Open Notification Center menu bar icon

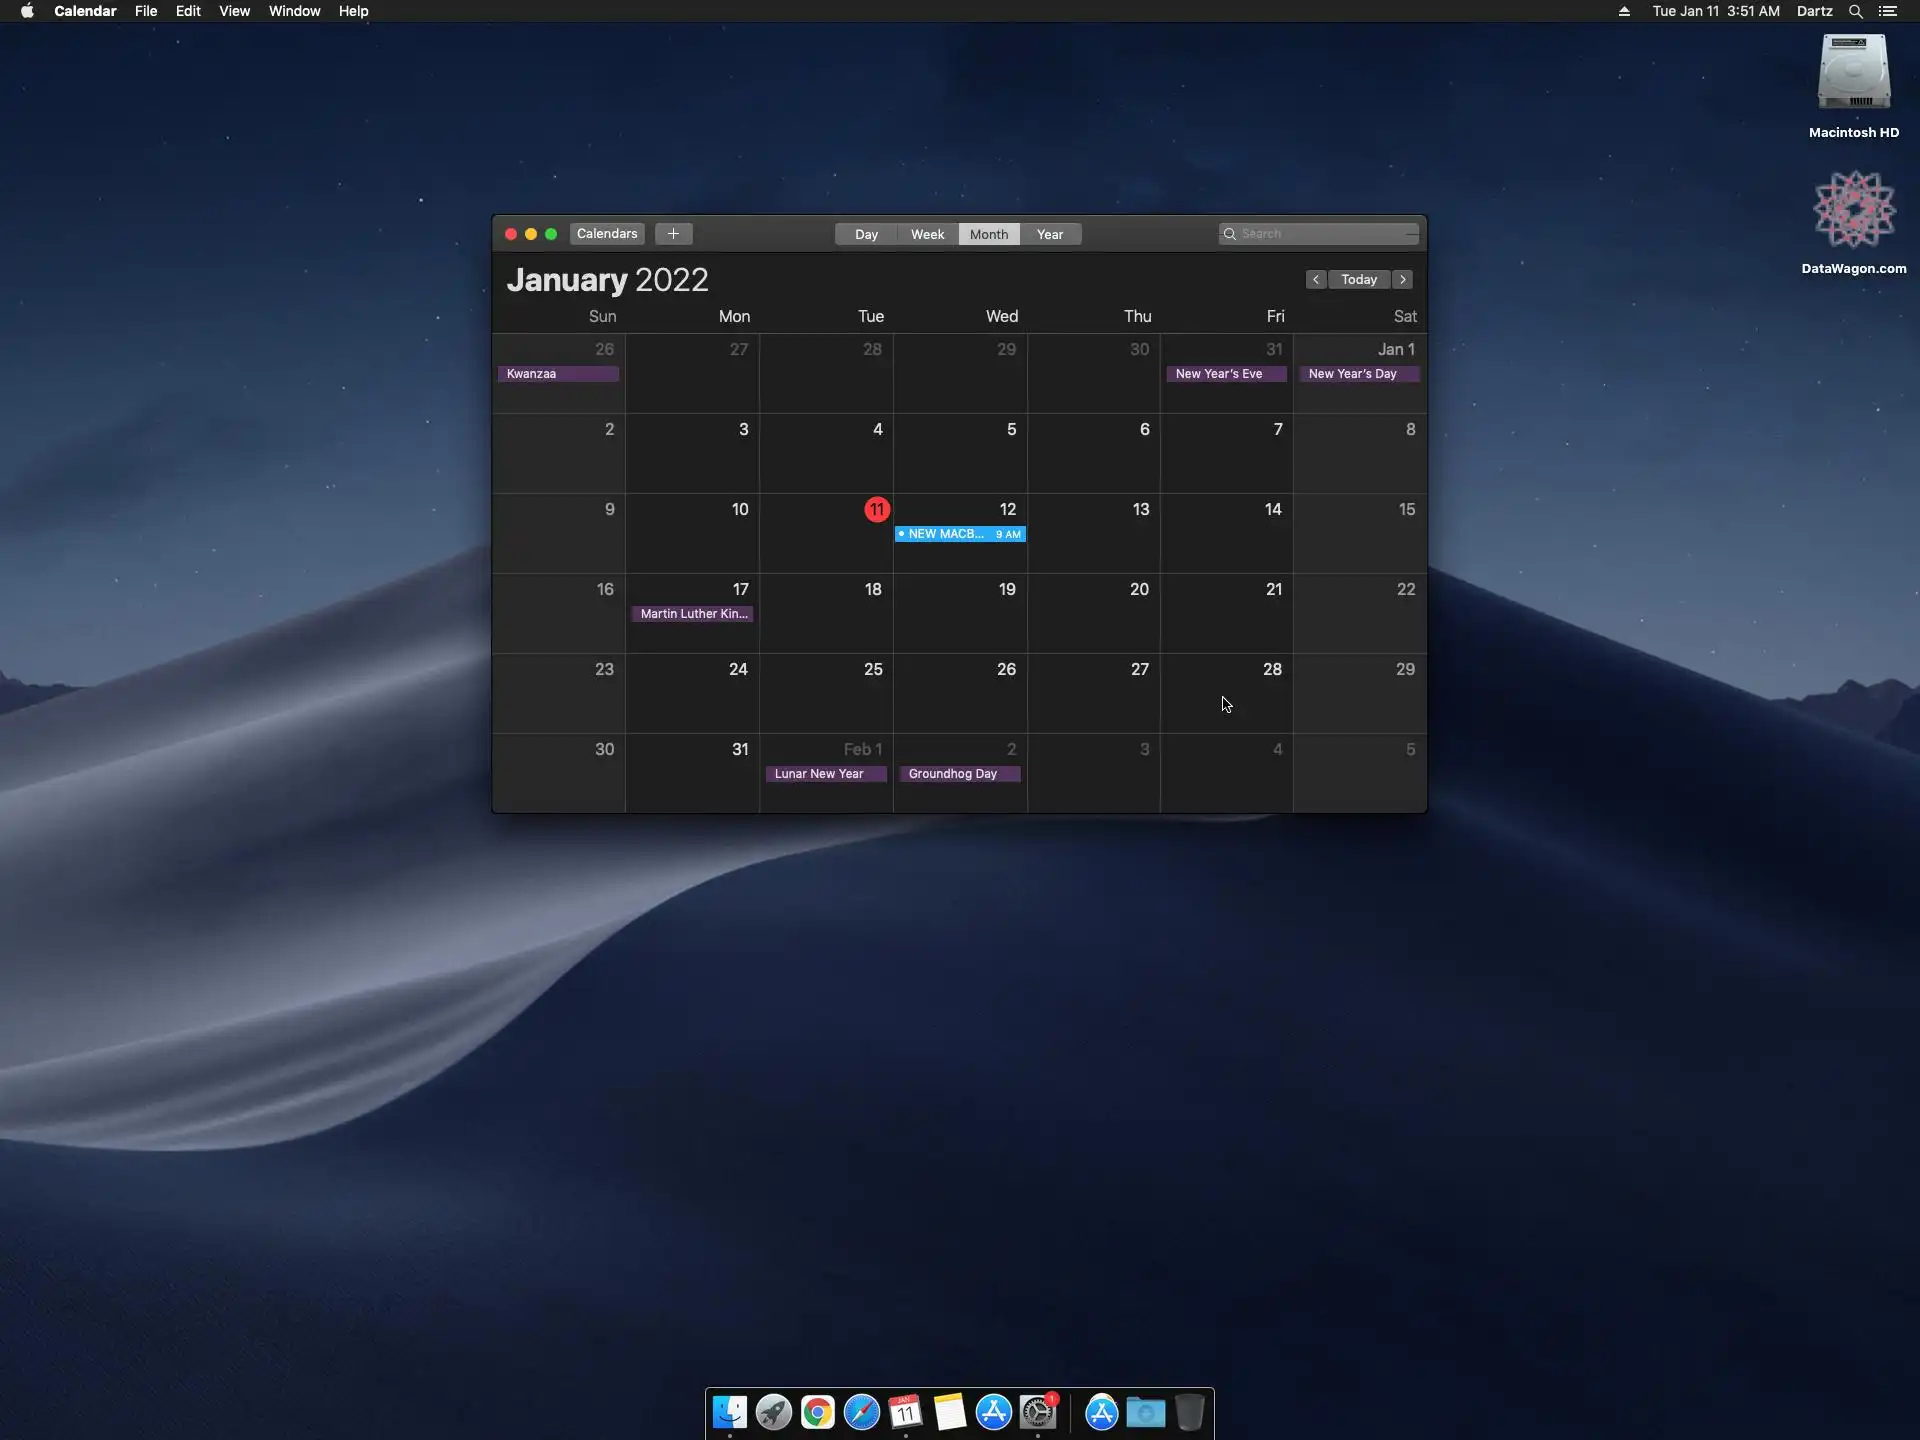pyautogui.click(x=1888, y=11)
